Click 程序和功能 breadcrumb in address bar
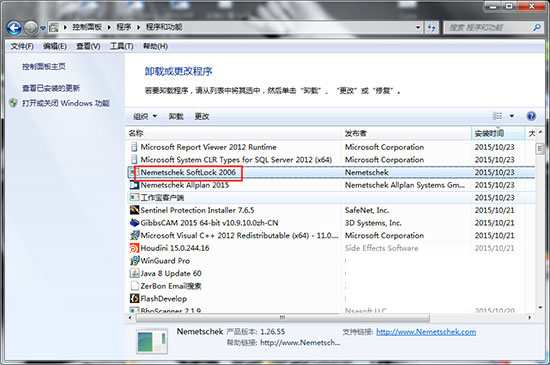Viewport: 550px width, 365px height. pyautogui.click(x=164, y=27)
